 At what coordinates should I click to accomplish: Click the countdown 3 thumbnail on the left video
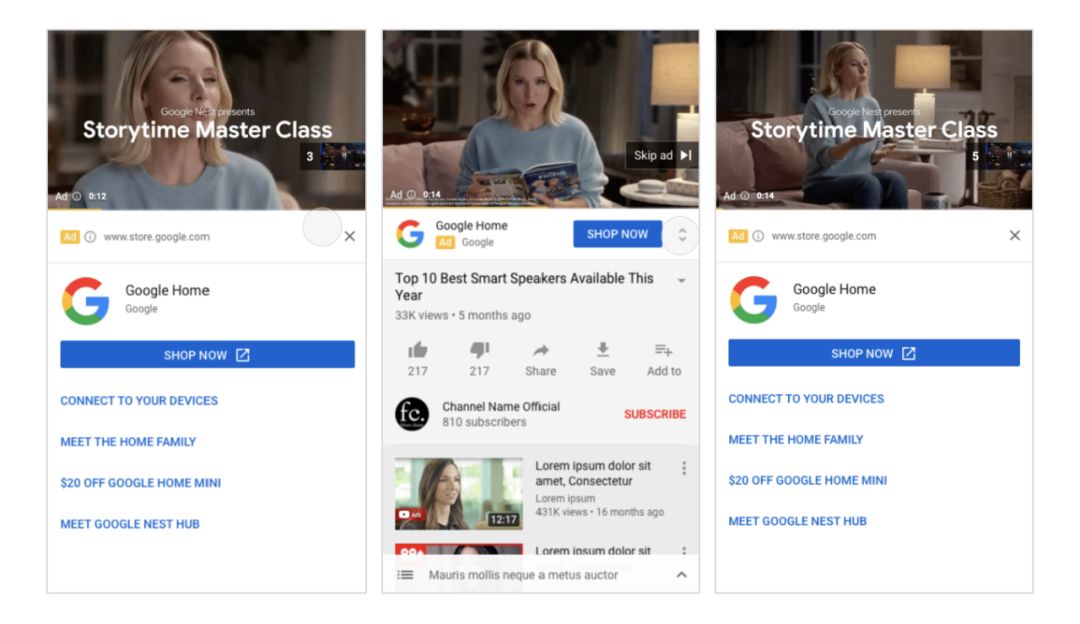click(x=334, y=156)
